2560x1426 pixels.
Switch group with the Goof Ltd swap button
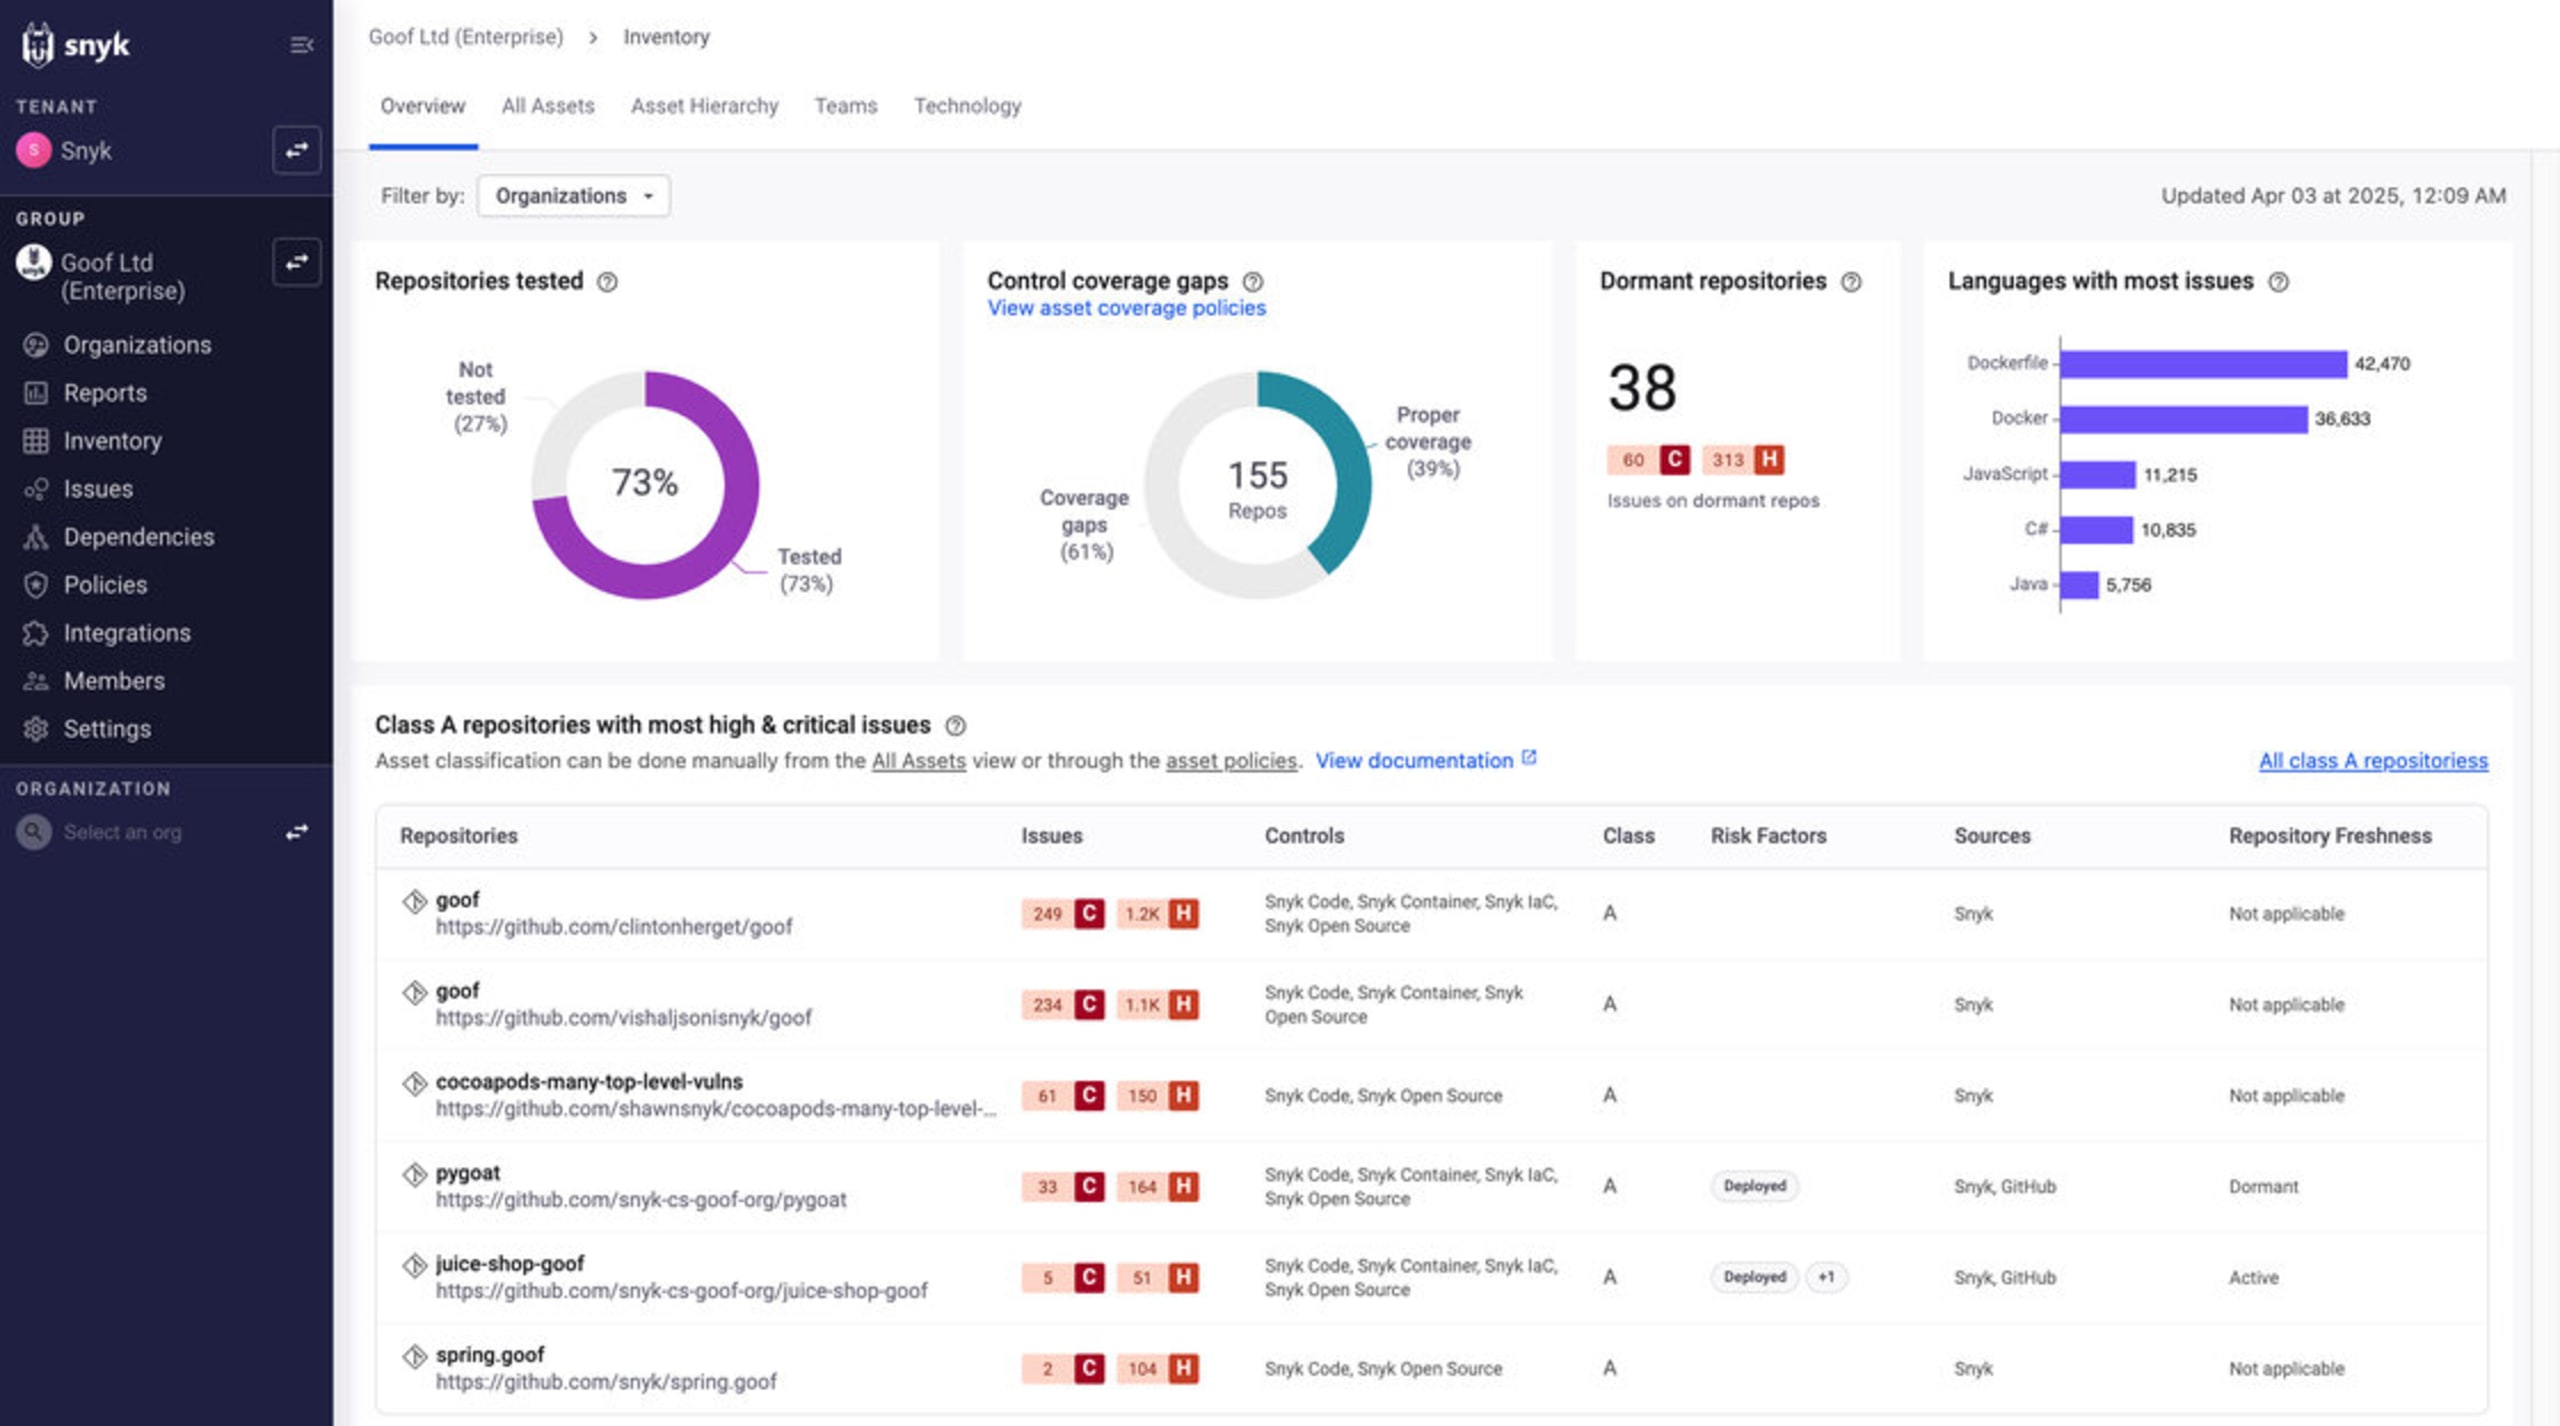297,262
